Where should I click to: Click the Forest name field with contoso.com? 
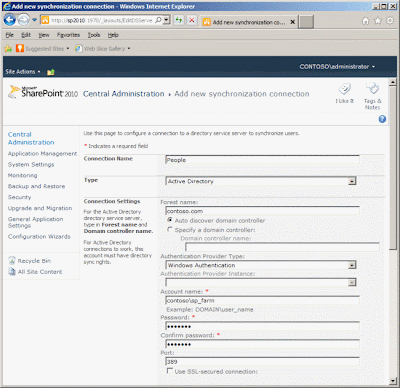[x=262, y=211]
